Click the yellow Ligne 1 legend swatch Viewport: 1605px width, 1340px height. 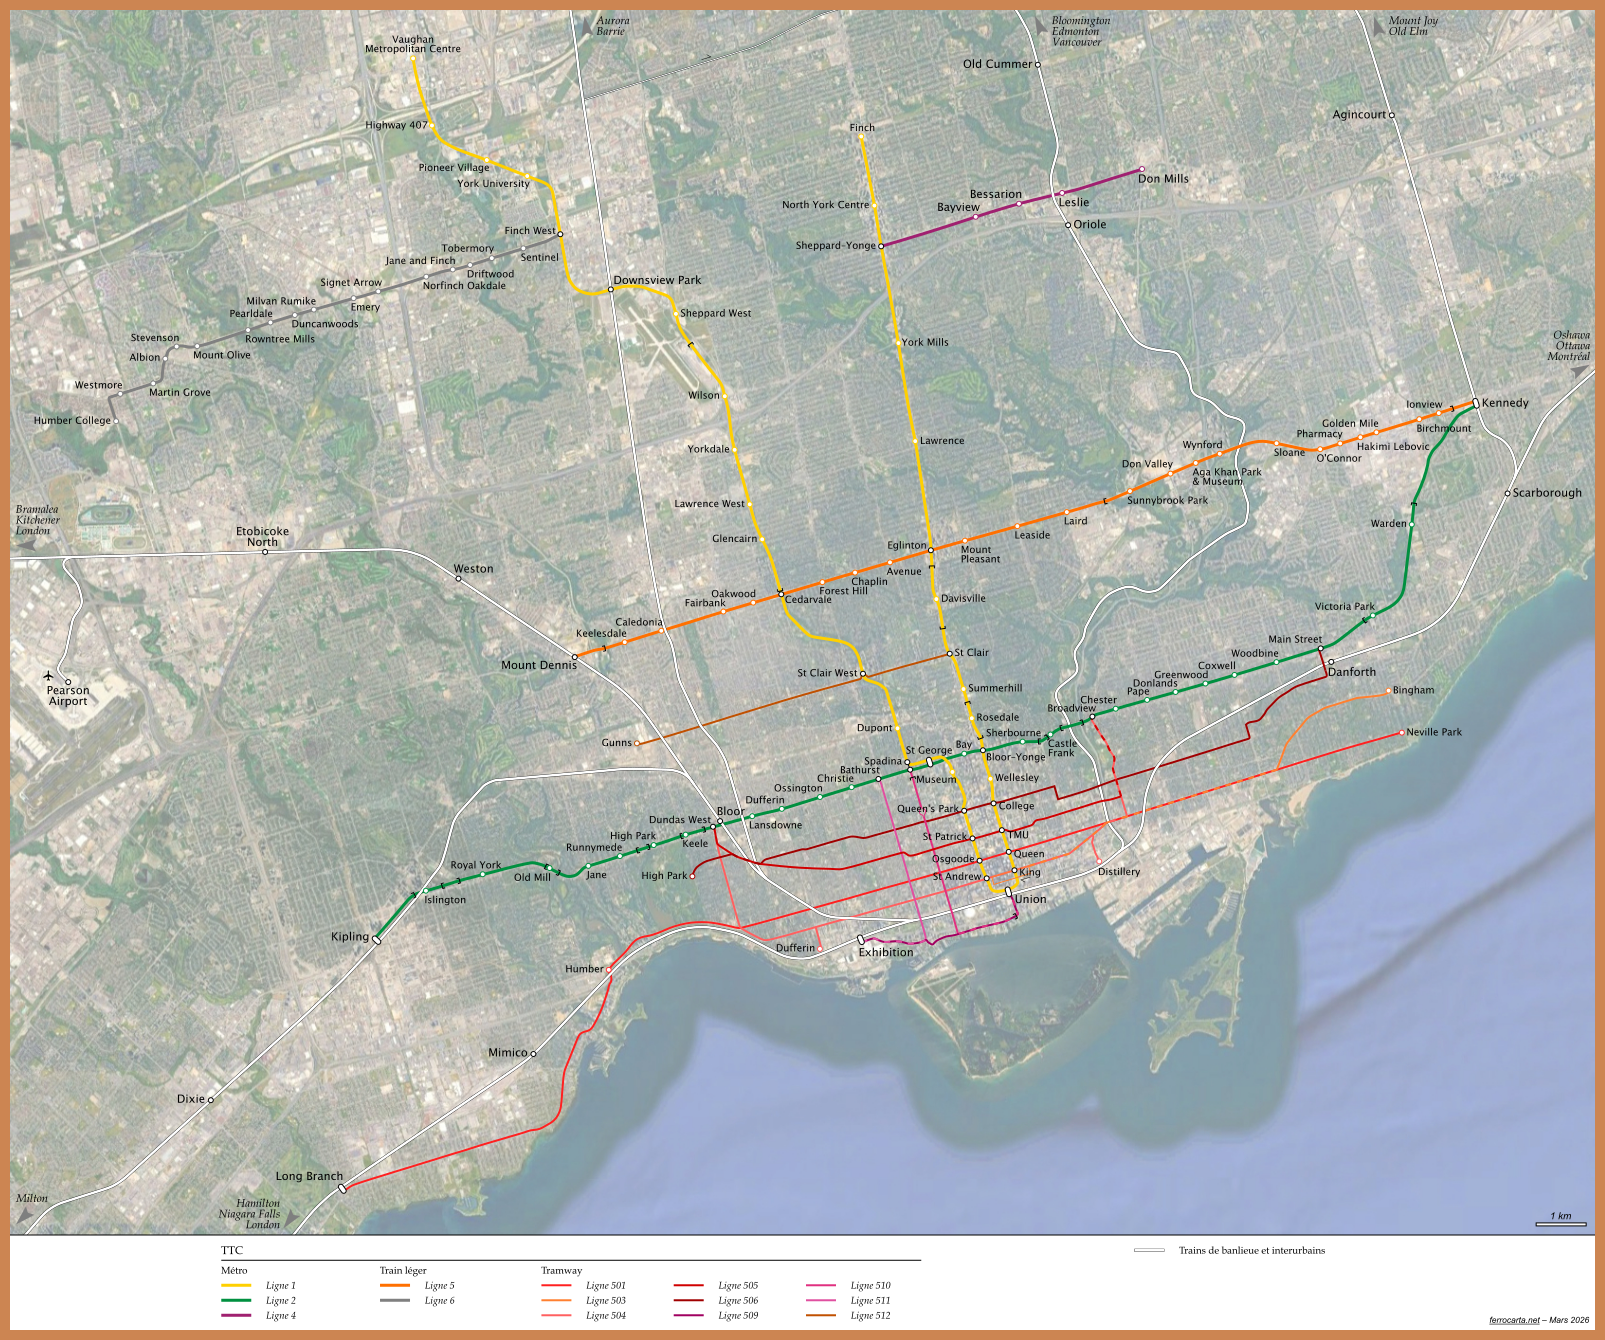(236, 1286)
